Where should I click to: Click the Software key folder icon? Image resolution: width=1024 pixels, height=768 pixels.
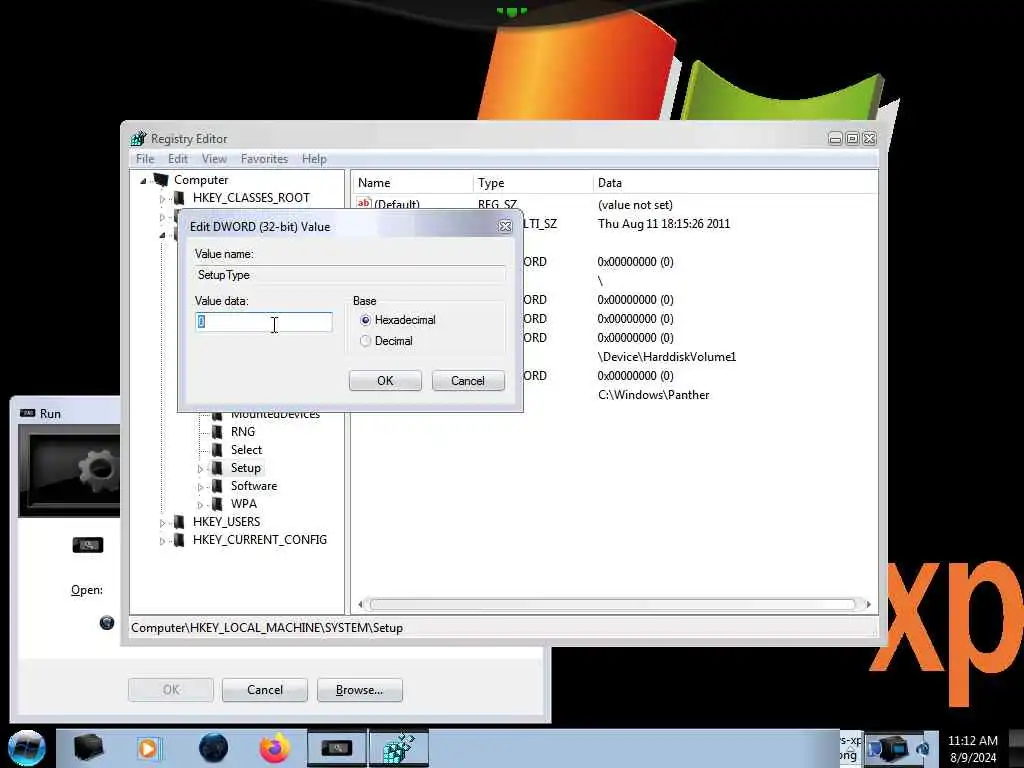coord(217,486)
